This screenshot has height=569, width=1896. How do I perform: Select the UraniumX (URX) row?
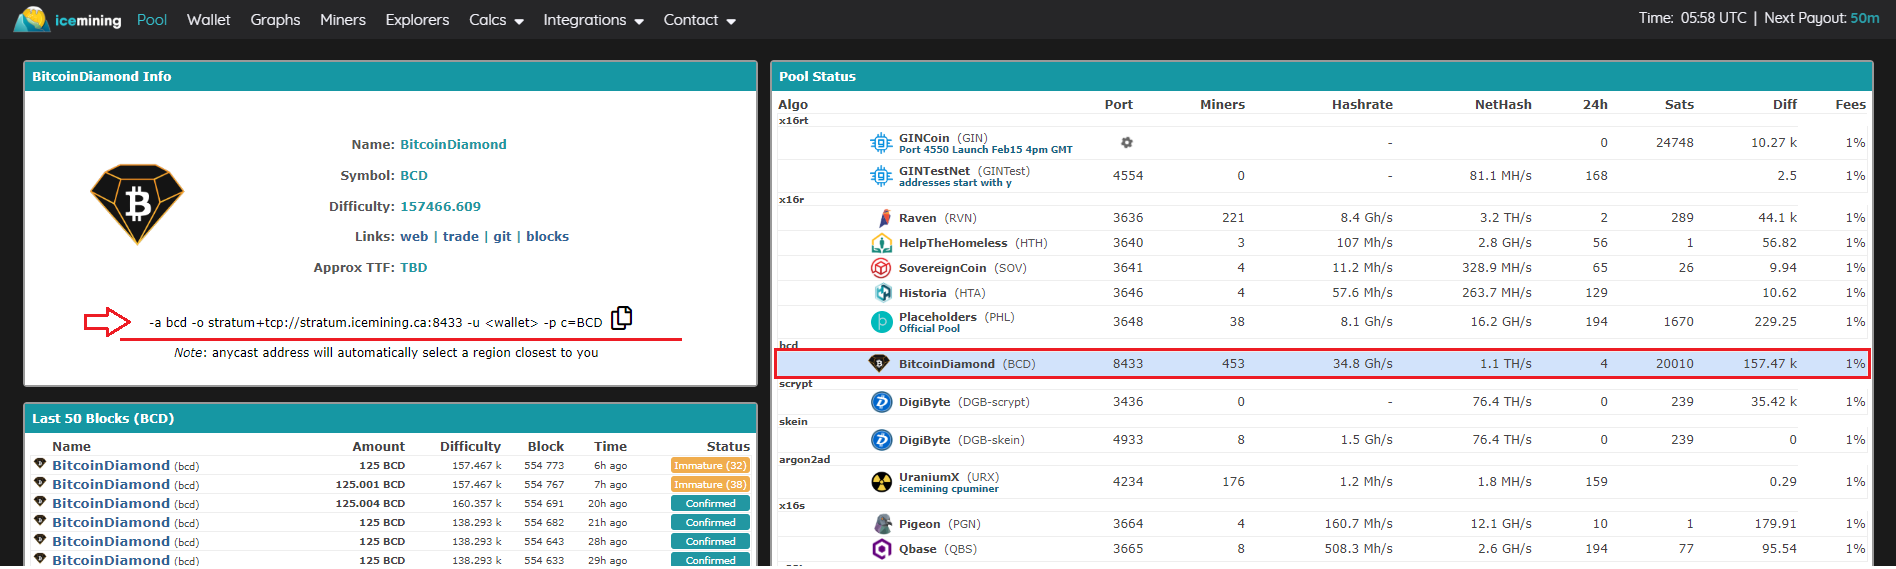click(x=1322, y=482)
